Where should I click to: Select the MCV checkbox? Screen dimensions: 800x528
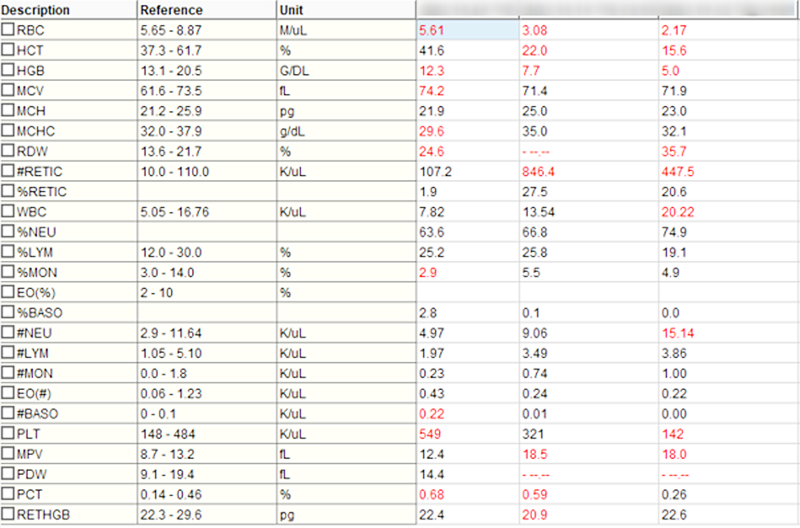pos(9,90)
